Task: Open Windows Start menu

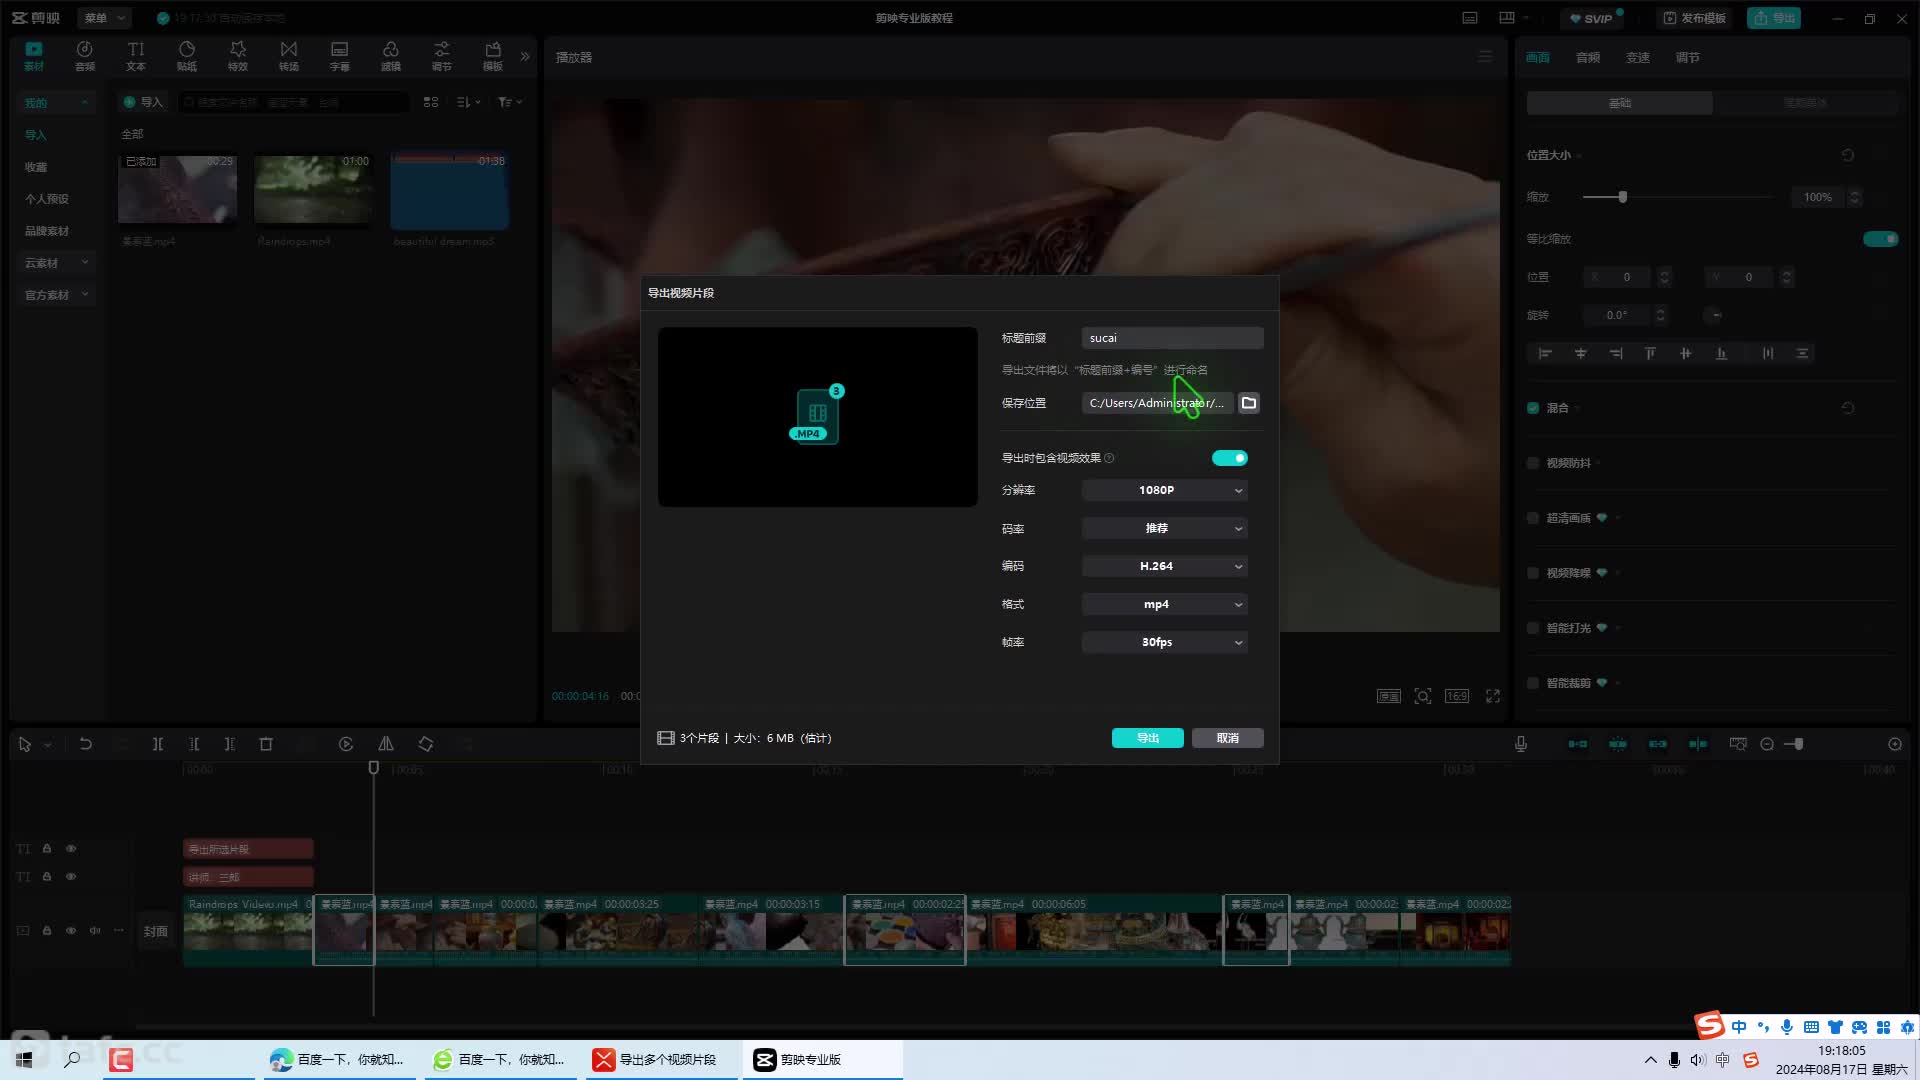Action: pos(24,1059)
